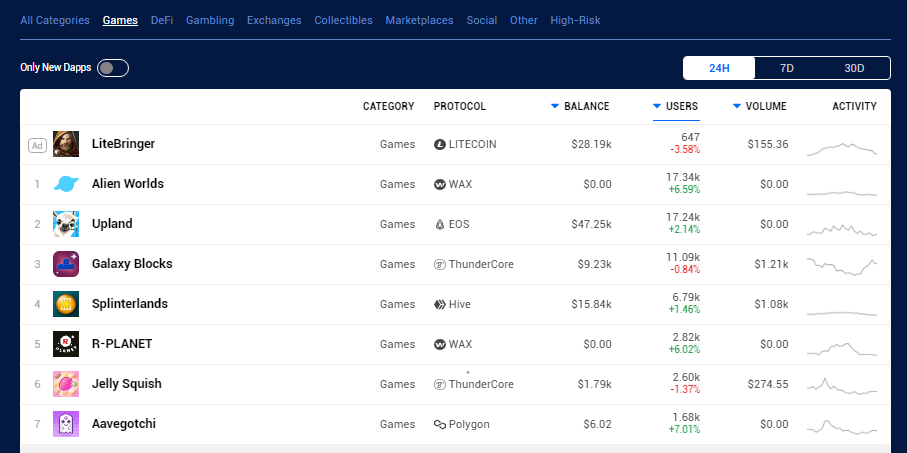This screenshot has width=907, height=453.
Task: View Aavegotchi activity sparkline chart
Action: click(x=842, y=428)
